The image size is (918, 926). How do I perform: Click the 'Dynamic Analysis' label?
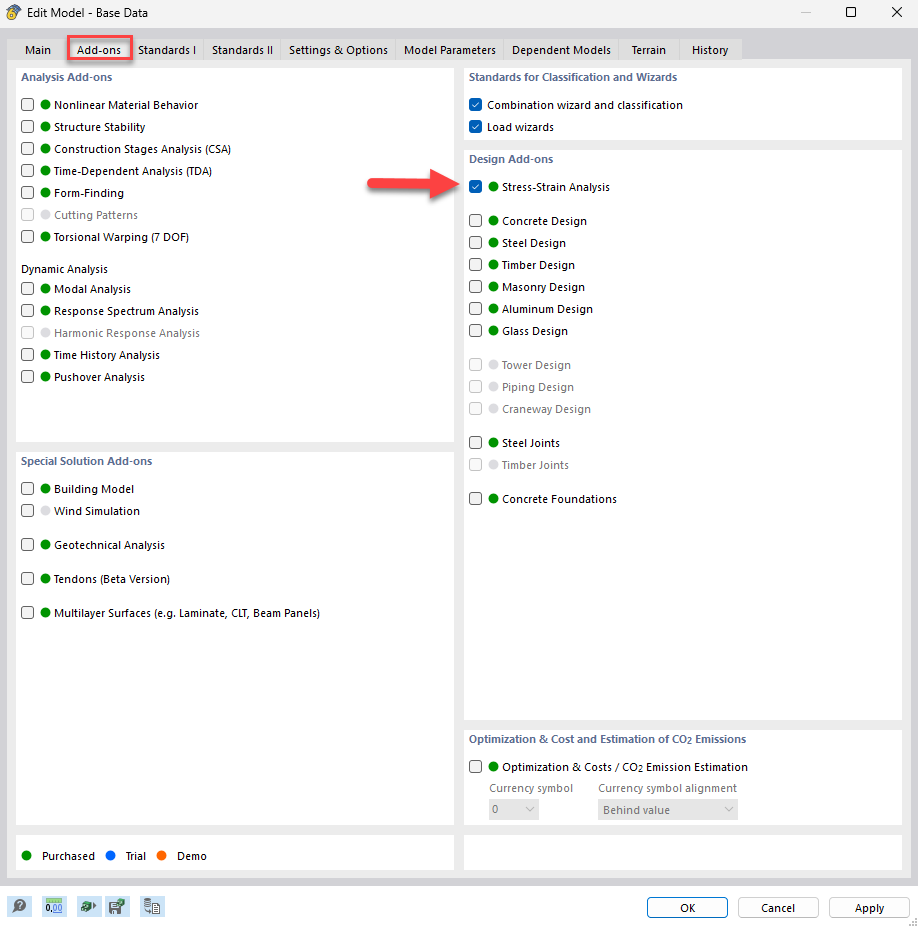64,269
